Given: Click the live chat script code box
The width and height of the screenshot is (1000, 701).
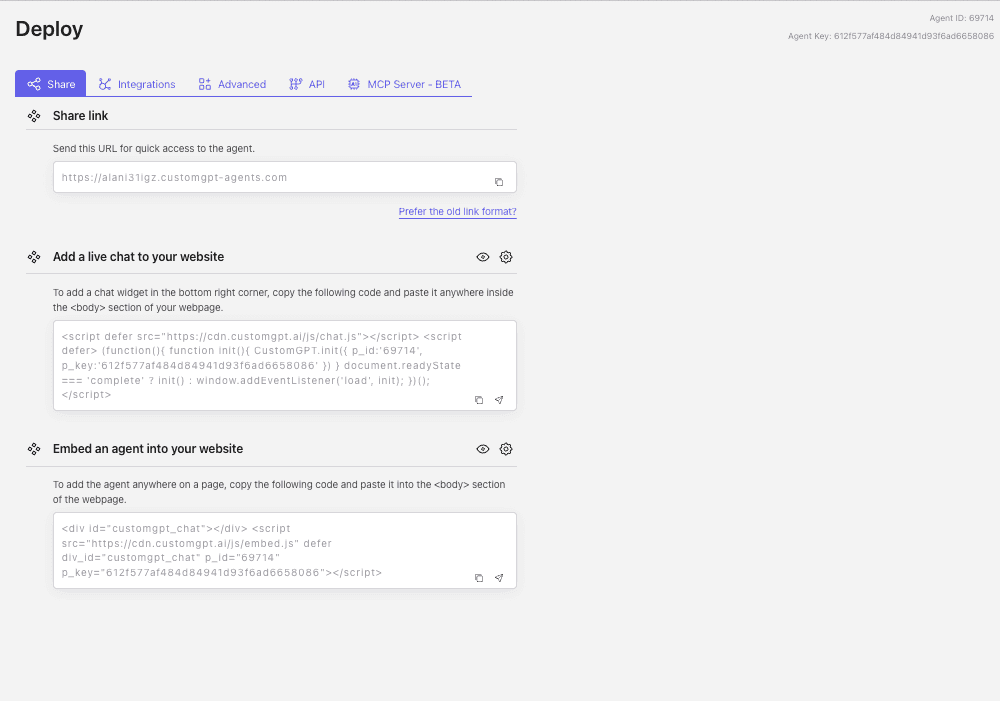Looking at the screenshot, I should (x=284, y=365).
